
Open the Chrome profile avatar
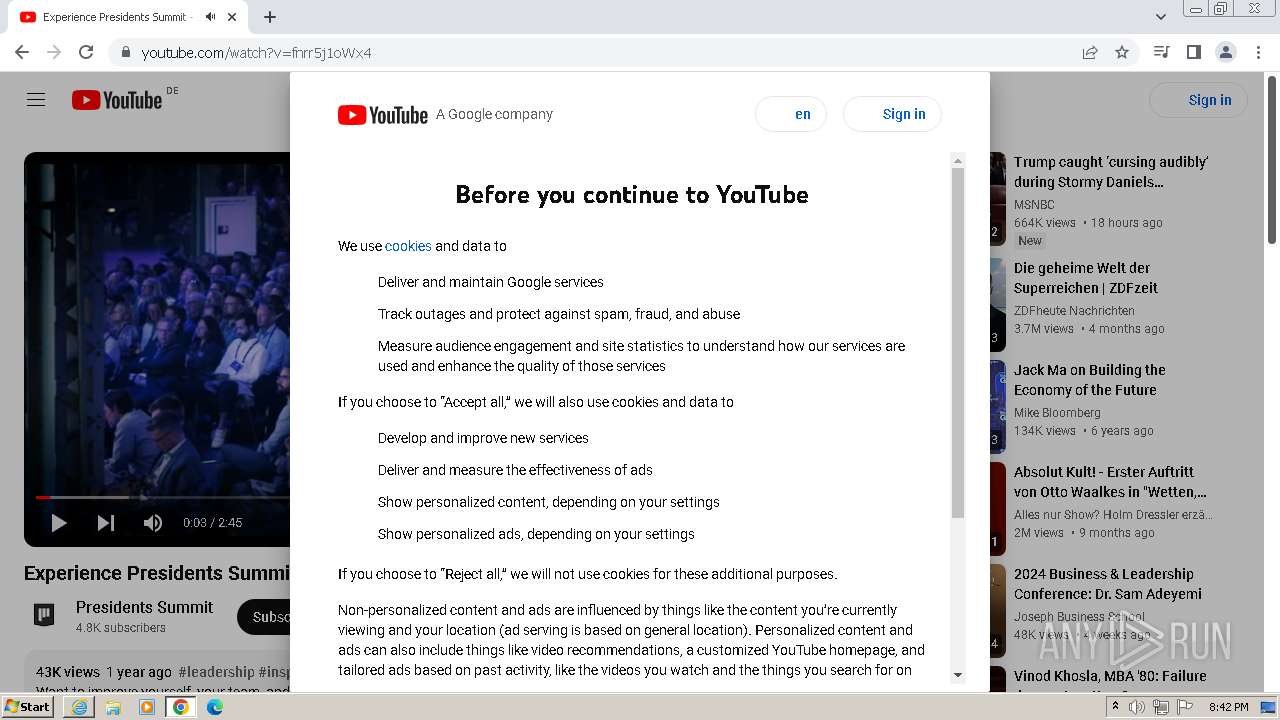click(x=1226, y=52)
